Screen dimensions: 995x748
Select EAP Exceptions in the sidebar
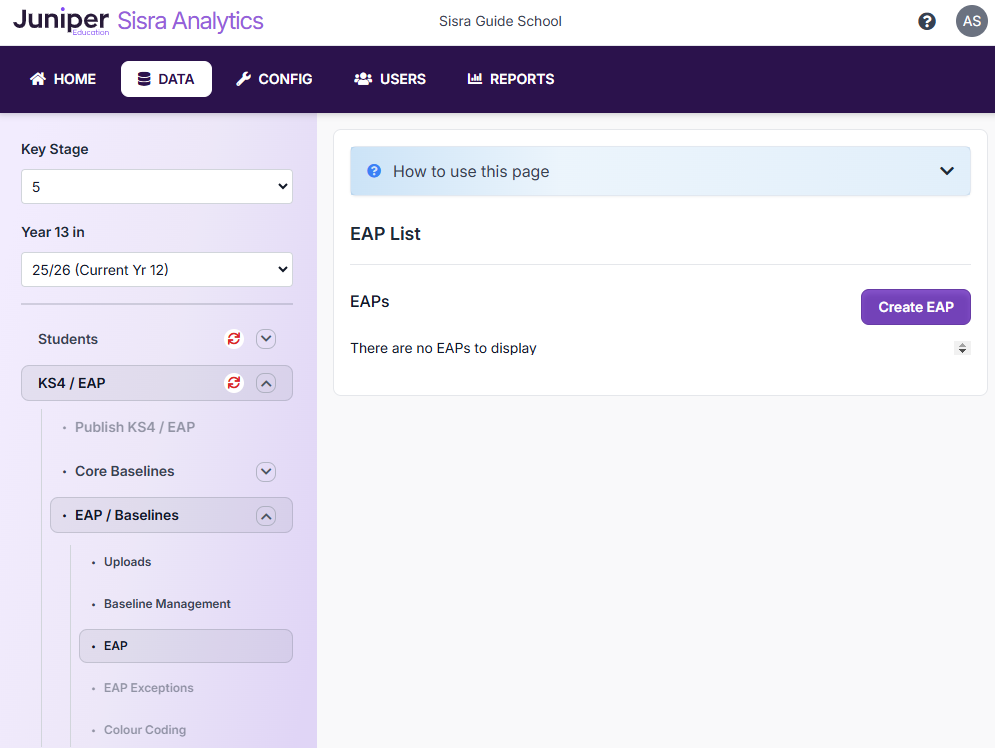[x=148, y=688]
